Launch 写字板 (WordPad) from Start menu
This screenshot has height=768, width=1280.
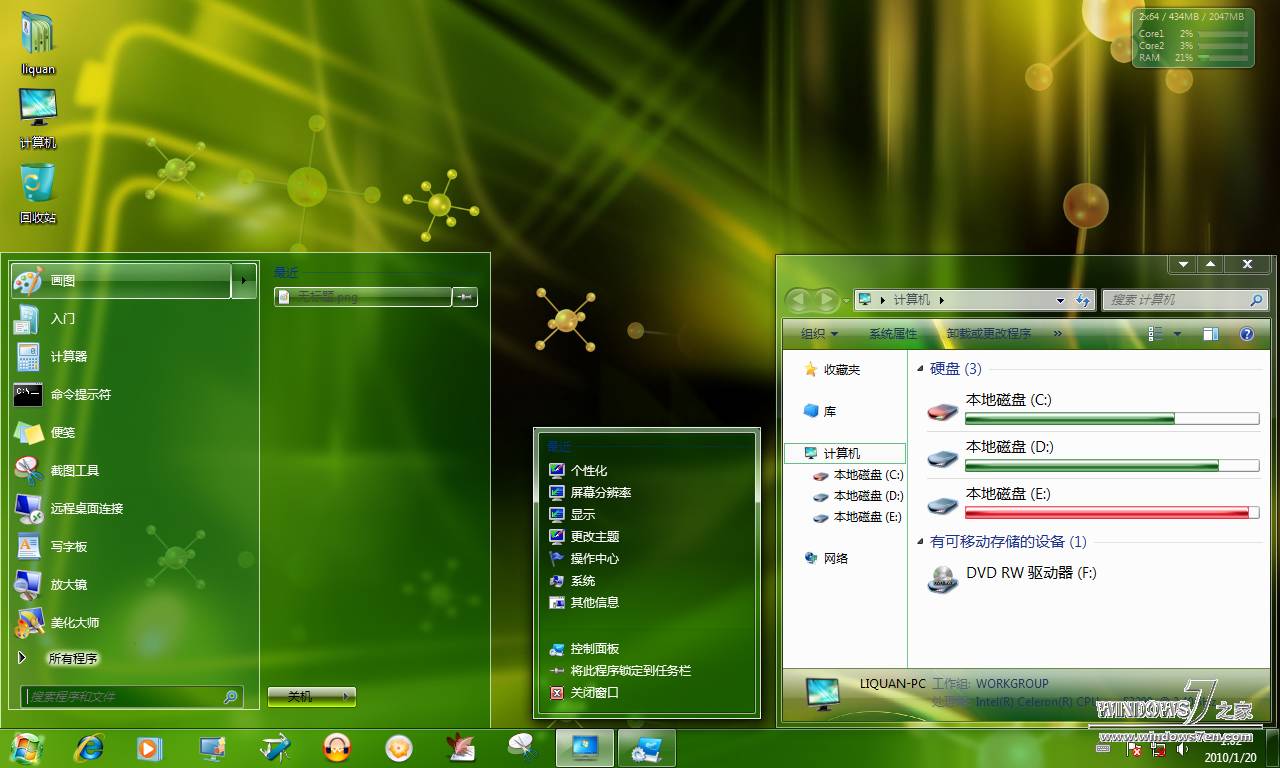pyautogui.click(x=135, y=547)
